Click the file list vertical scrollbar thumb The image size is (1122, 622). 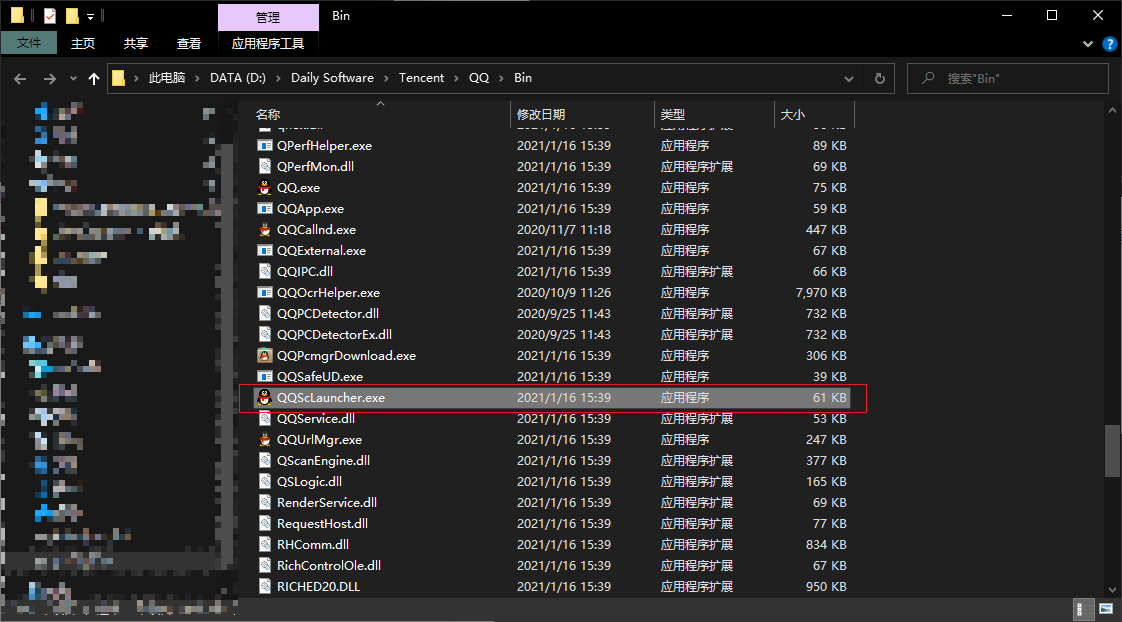coord(1112,451)
